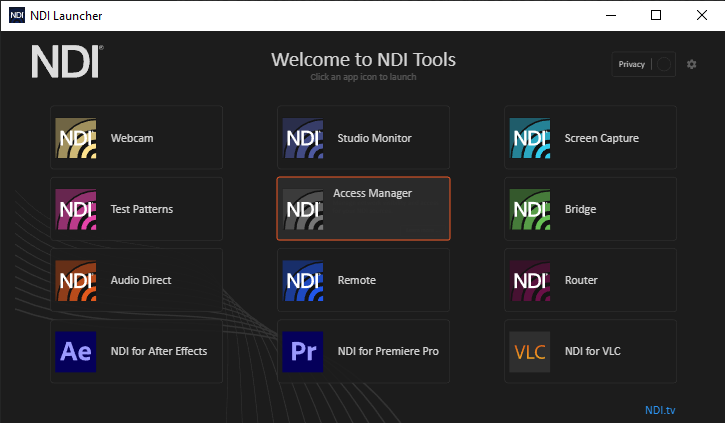The height and width of the screenshot is (423, 725).
Task: Click the NDI for Premiere Pro label
Action: pos(388,351)
